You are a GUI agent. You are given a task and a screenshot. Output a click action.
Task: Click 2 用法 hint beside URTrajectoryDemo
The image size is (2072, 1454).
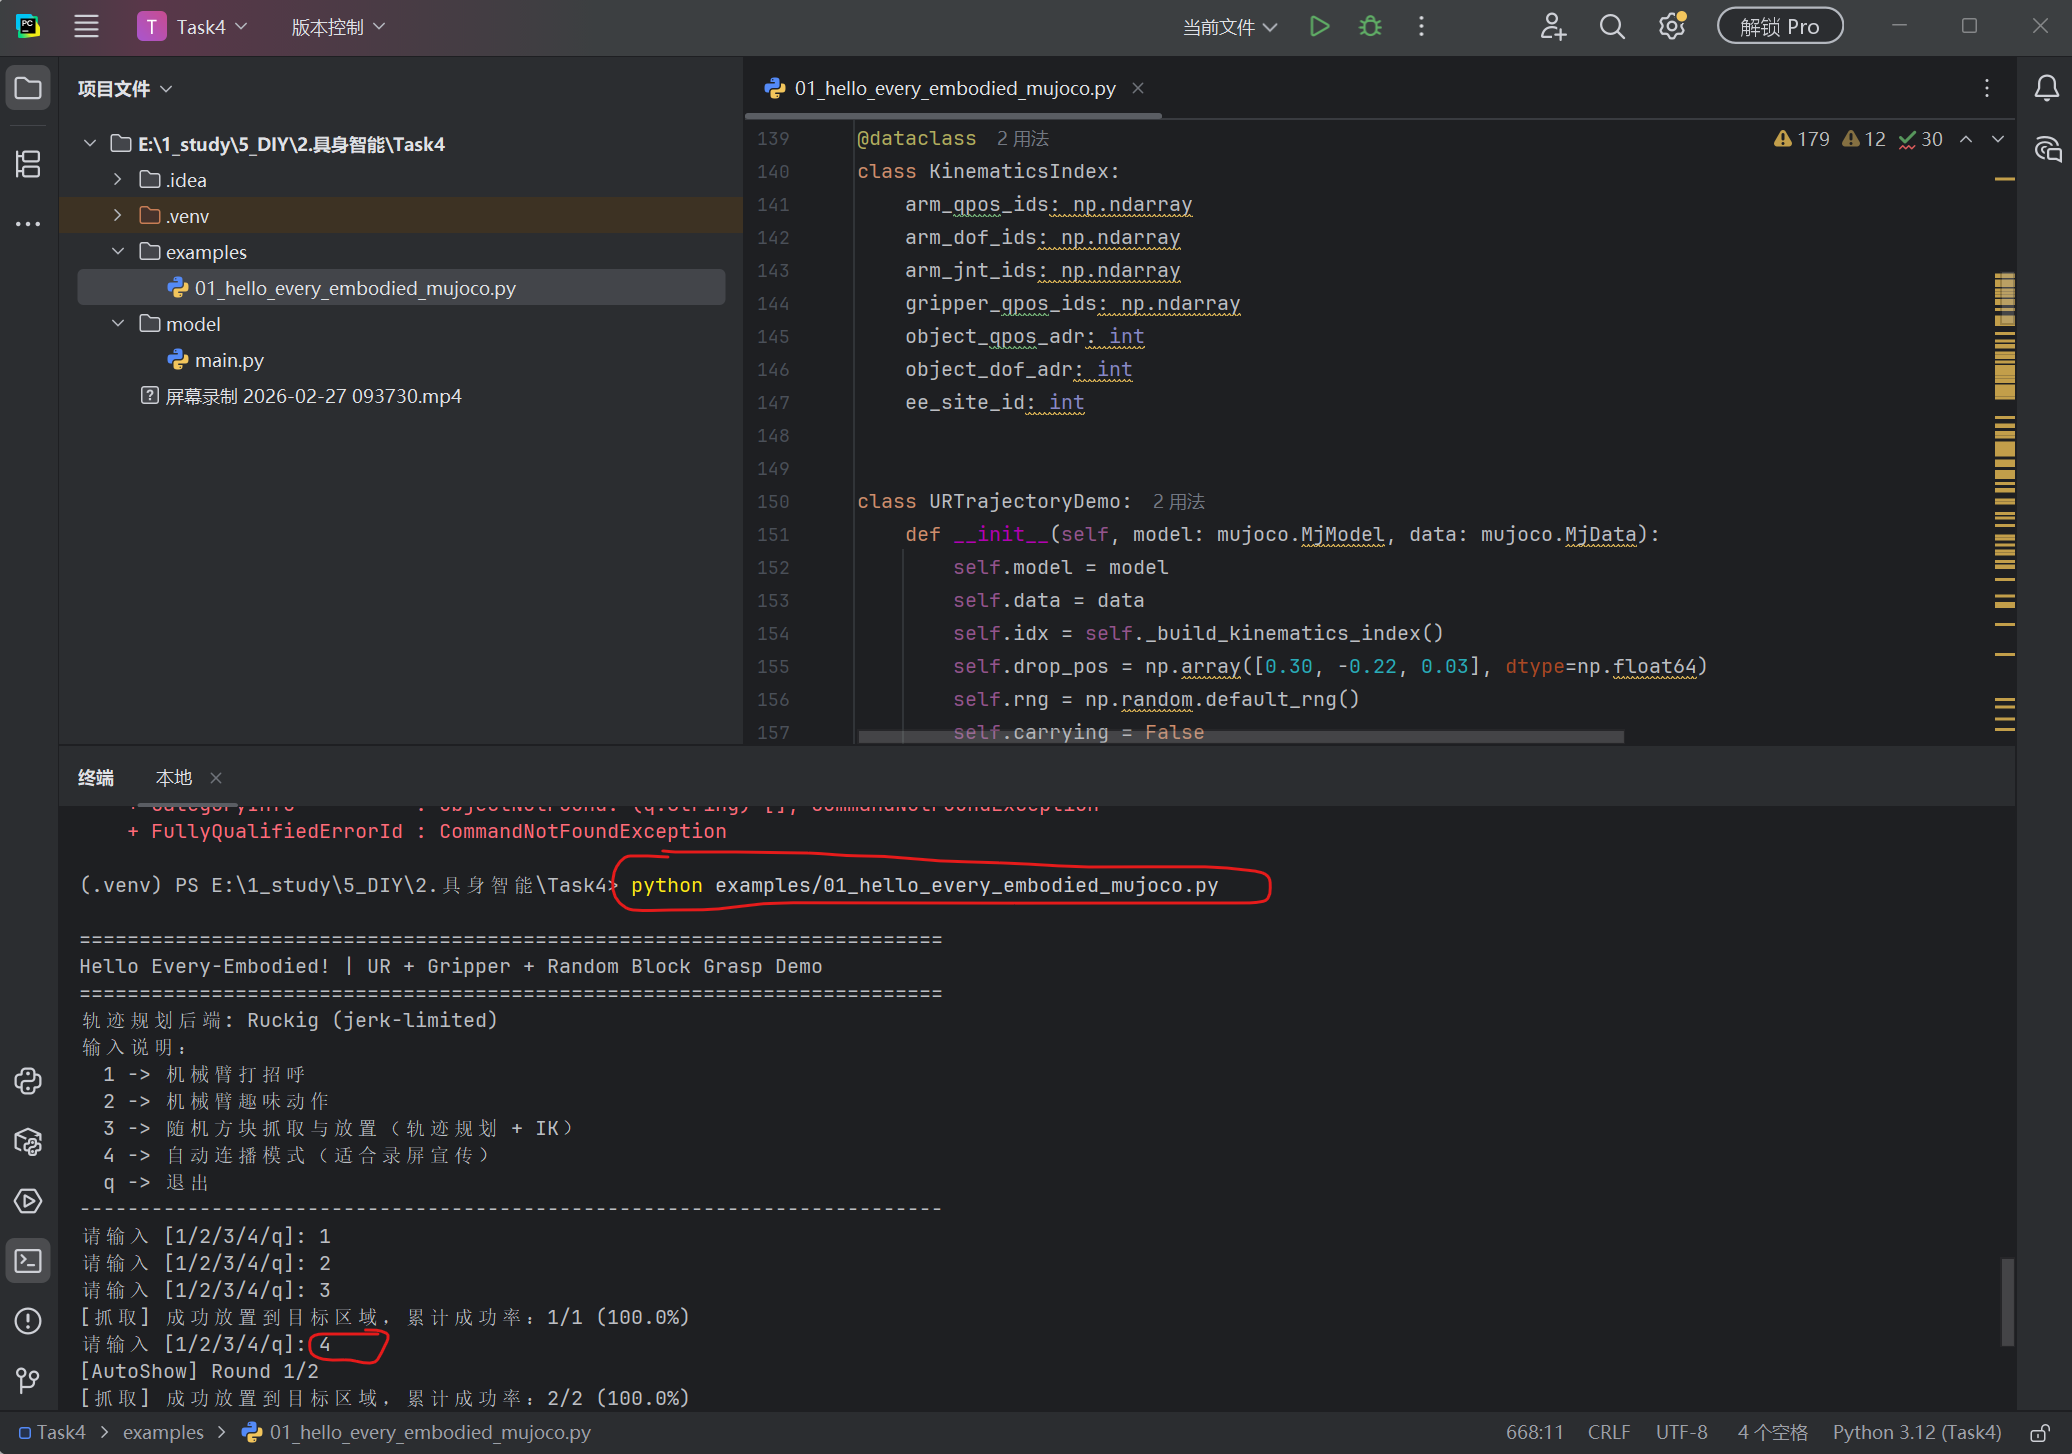[x=1178, y=501]
